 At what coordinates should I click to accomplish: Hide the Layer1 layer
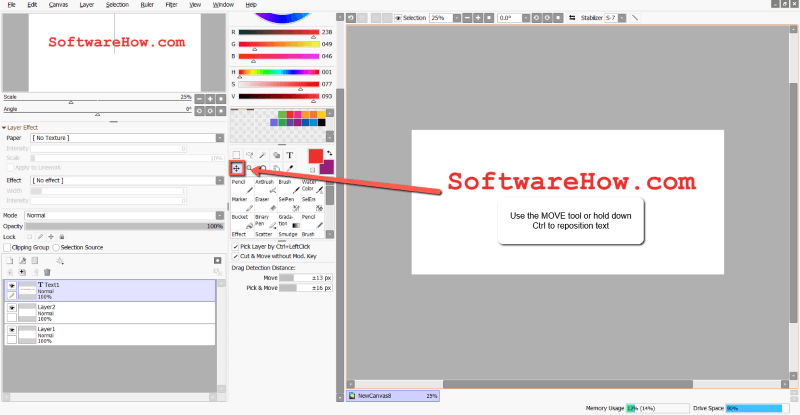click(12, 330)
